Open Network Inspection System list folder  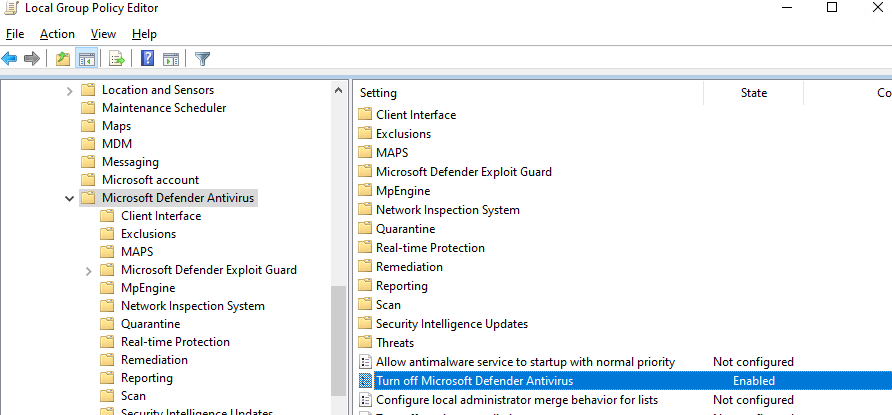pyautogui.click(x=448, y=210)
